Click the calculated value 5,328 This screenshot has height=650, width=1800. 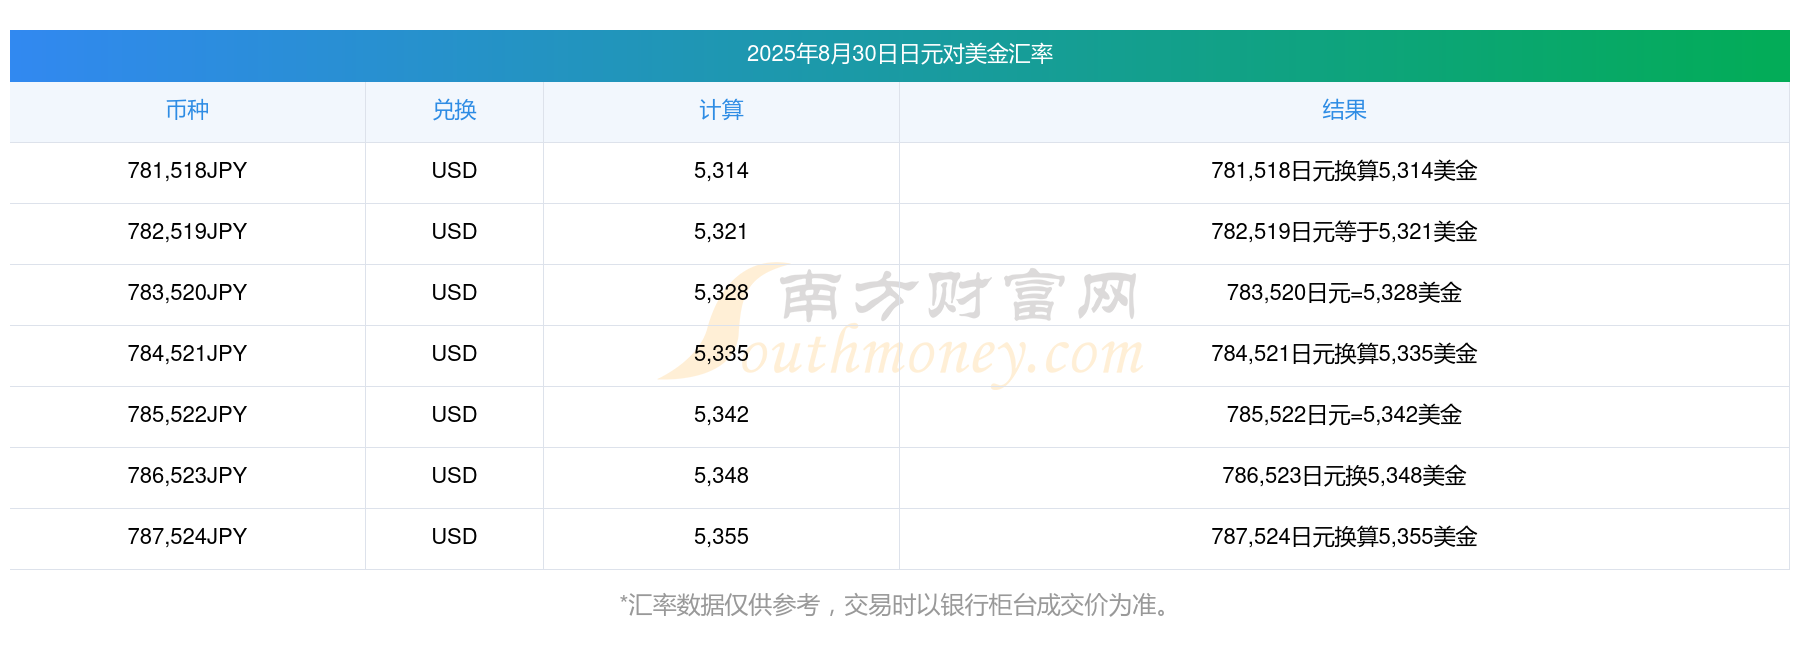[721, 293]
